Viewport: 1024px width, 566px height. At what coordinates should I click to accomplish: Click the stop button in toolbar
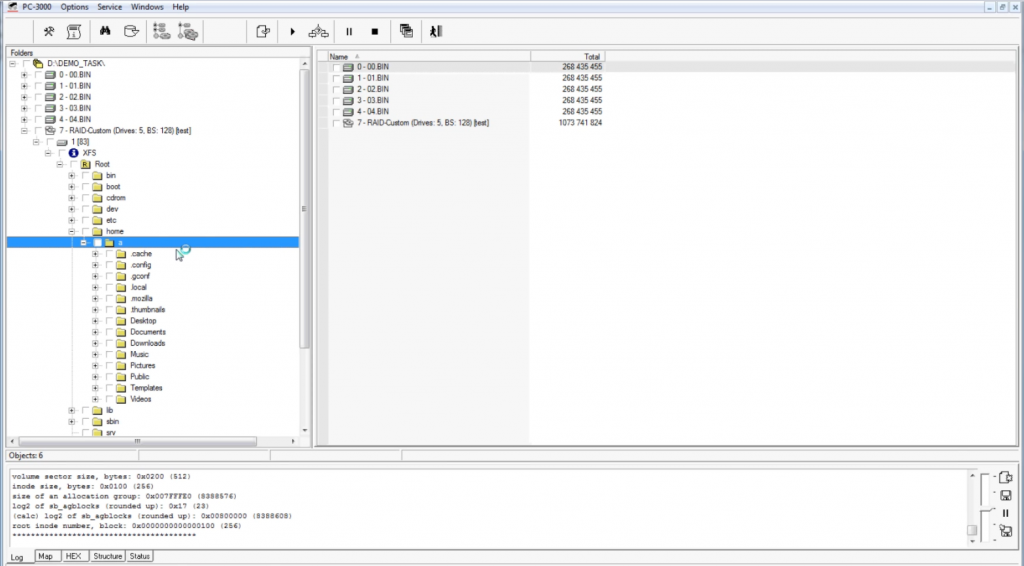(374, 31)
